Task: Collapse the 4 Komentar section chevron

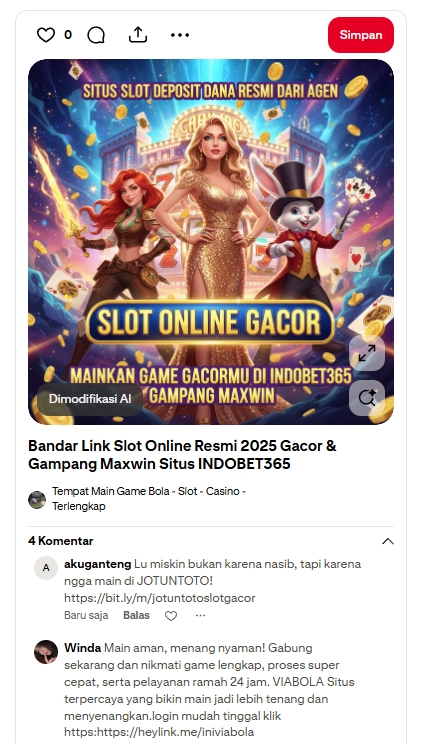Action: coord(388,541)
